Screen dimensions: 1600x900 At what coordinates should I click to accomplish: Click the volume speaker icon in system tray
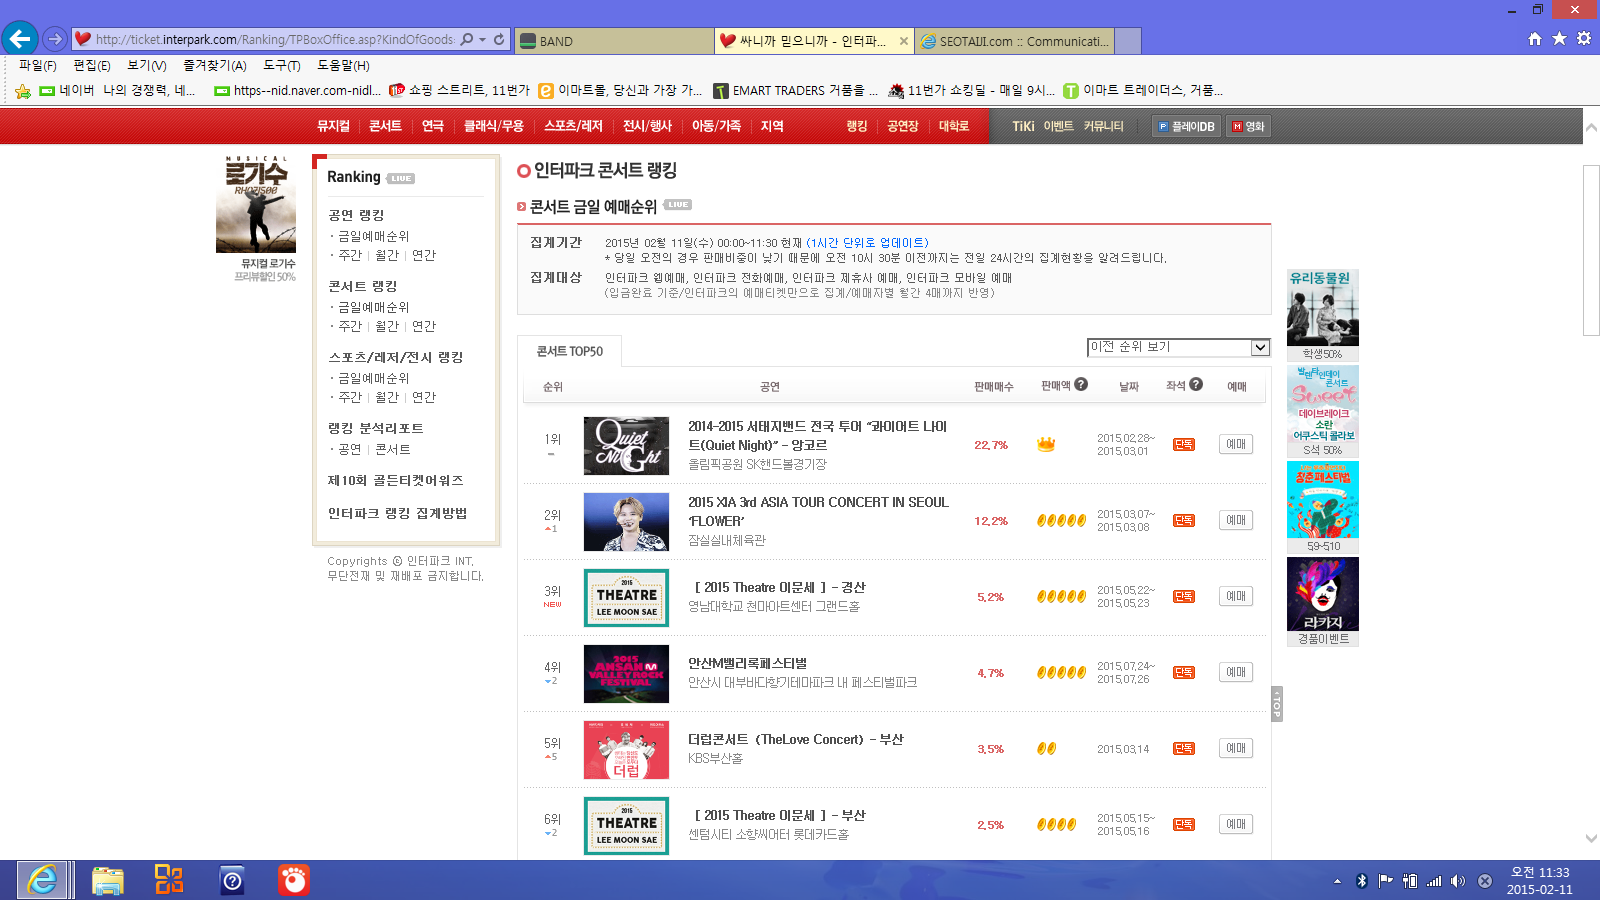click(x=1457, y=881)
